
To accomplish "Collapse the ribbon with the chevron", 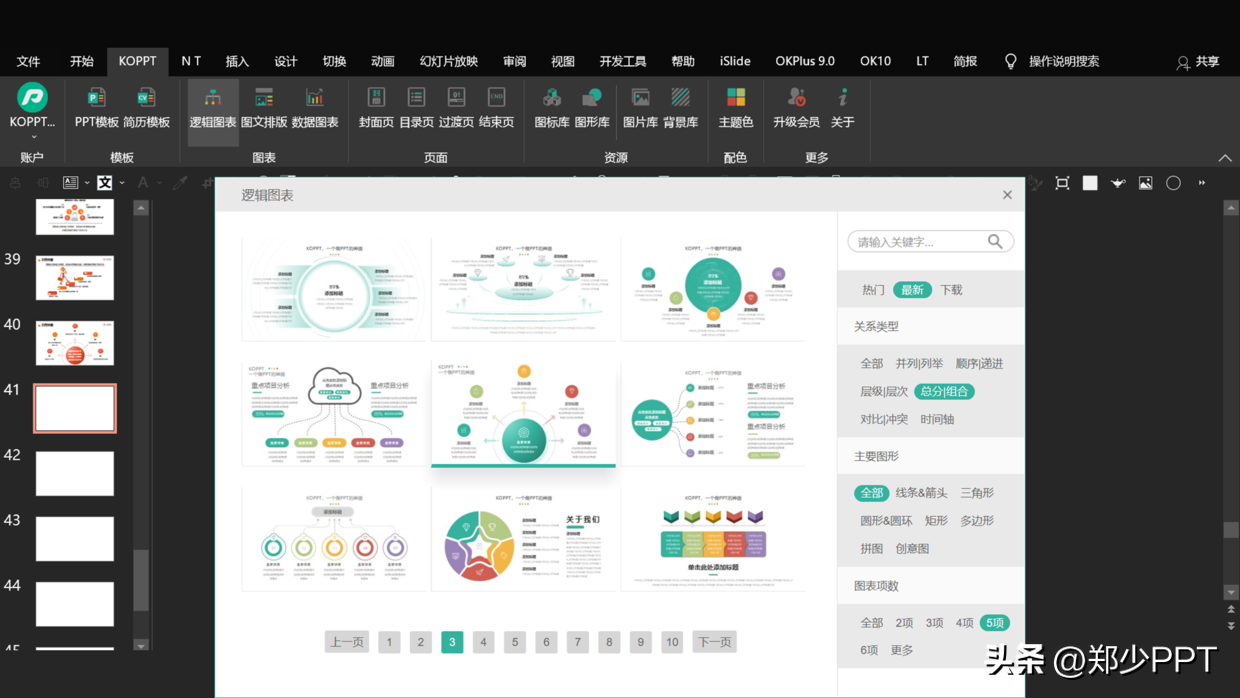I will coord(1225,158).
